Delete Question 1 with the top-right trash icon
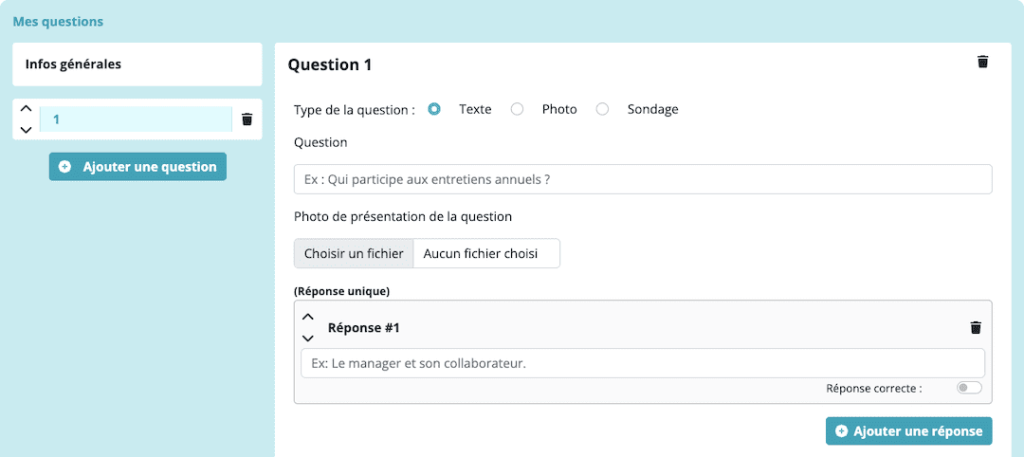 [982, 62]
